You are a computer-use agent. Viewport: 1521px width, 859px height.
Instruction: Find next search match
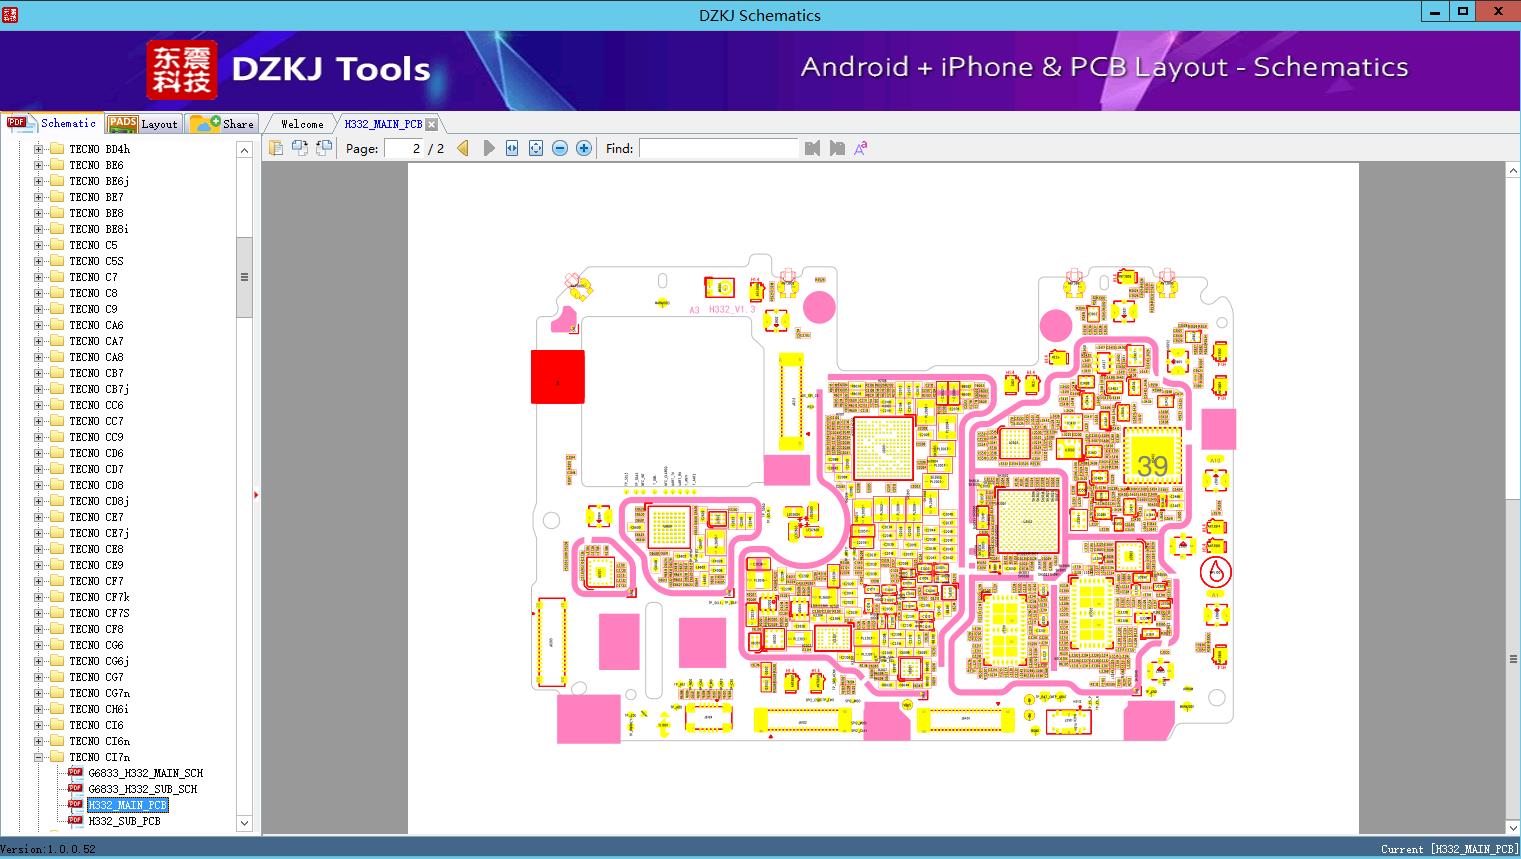point(837,148)
